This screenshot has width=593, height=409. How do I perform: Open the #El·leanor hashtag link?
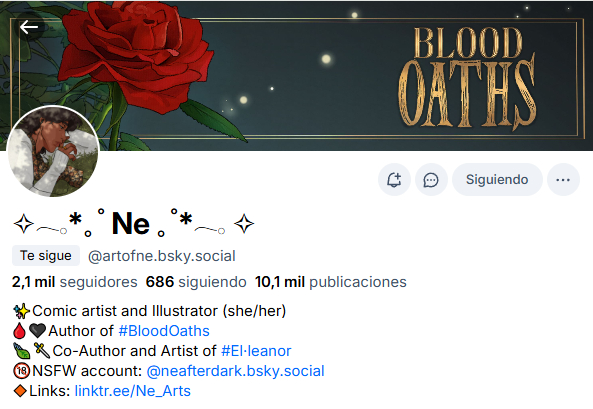click(256, 351)
